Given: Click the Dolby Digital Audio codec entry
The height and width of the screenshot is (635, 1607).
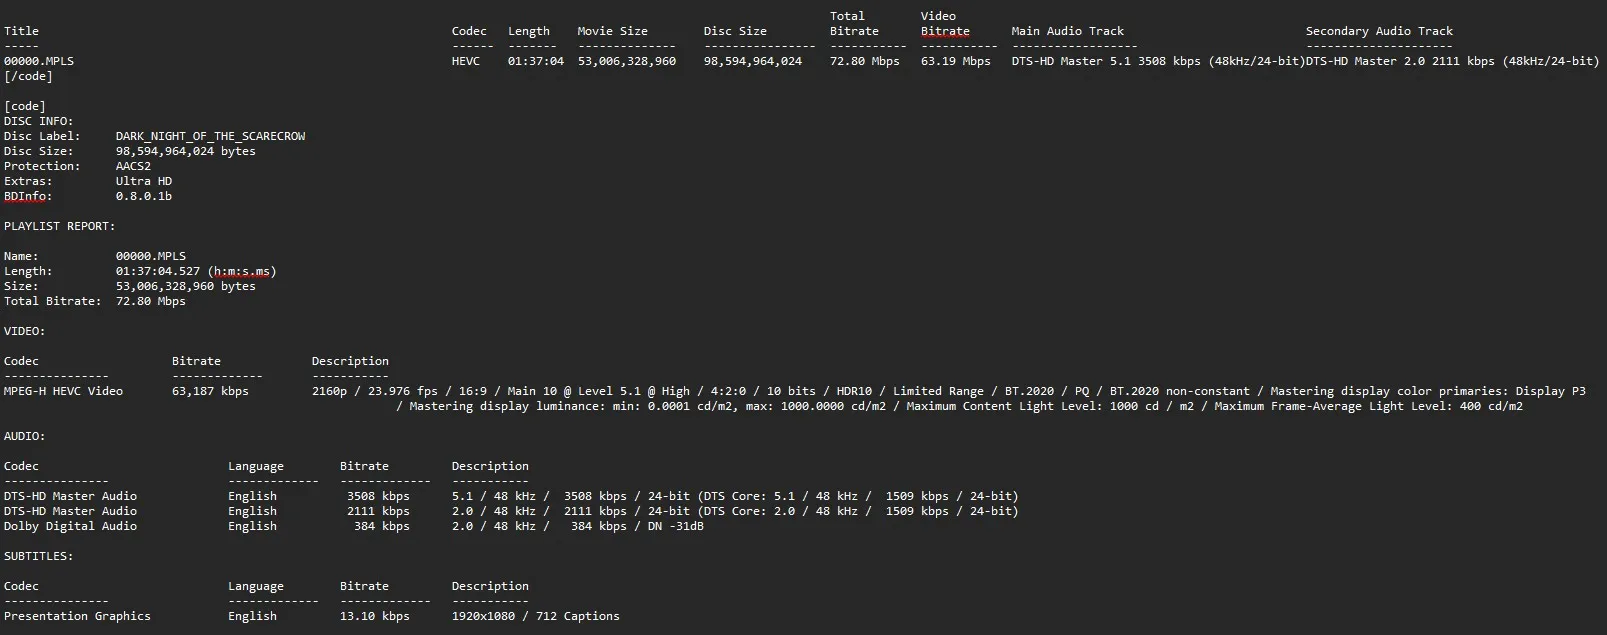Looking at the screenshot, I should tap(70, 526).
